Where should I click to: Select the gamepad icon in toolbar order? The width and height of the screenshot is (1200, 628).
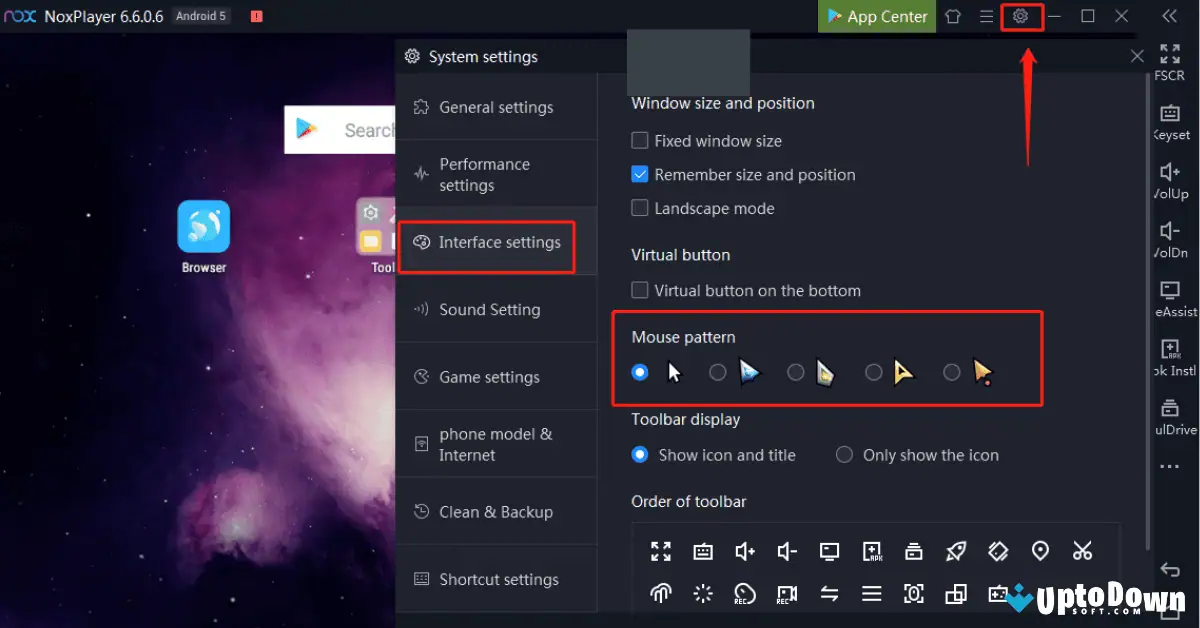(x=998, y=593)
